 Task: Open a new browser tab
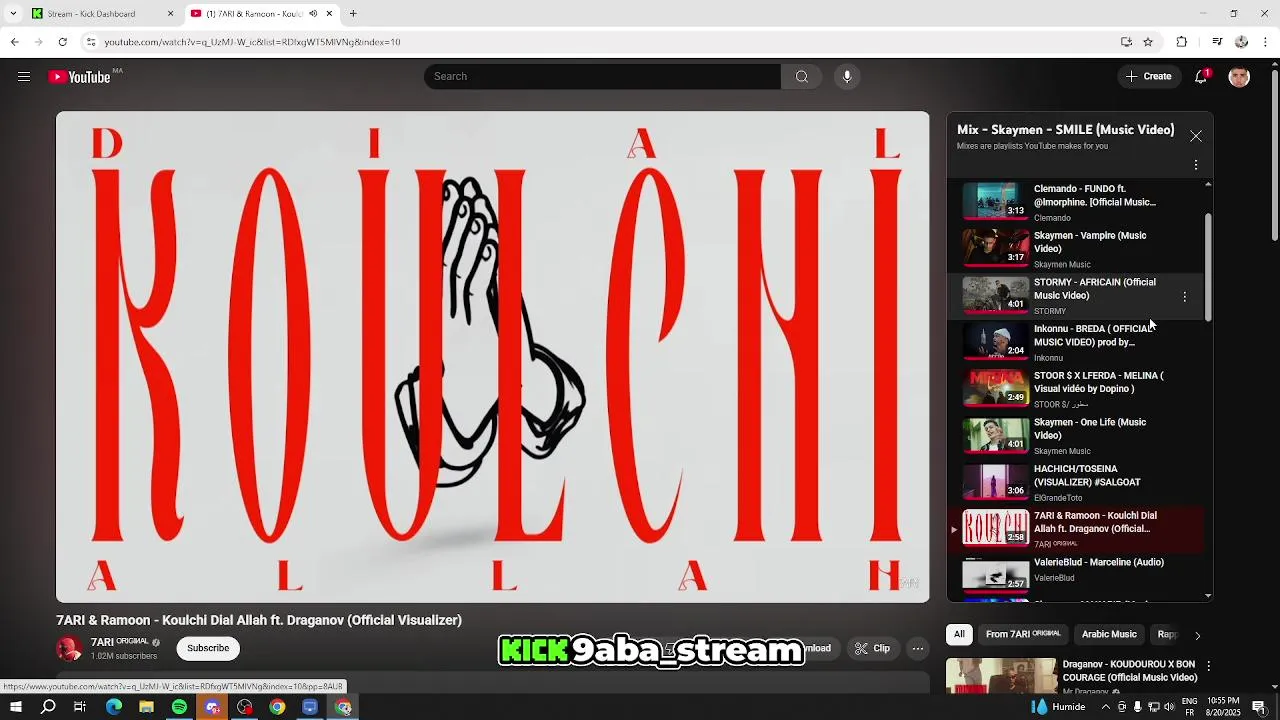(353, 14)
